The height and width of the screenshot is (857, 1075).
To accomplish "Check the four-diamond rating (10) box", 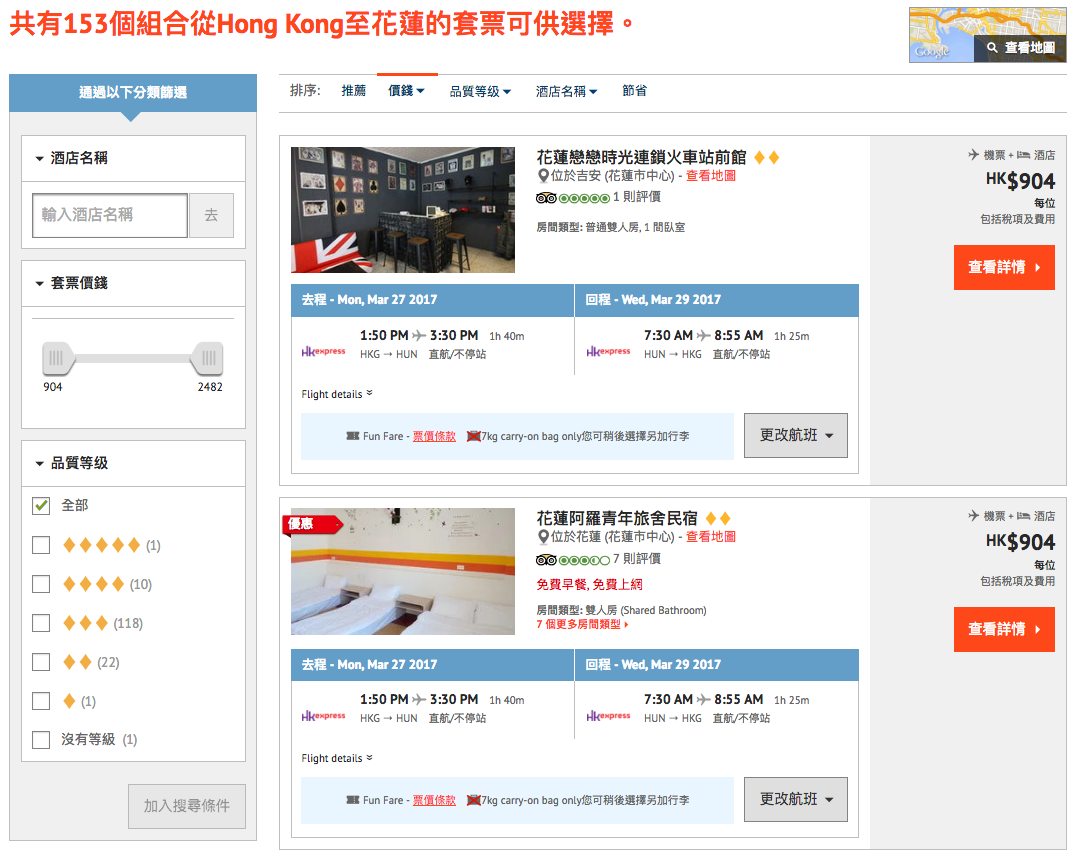I will point(41,584).
